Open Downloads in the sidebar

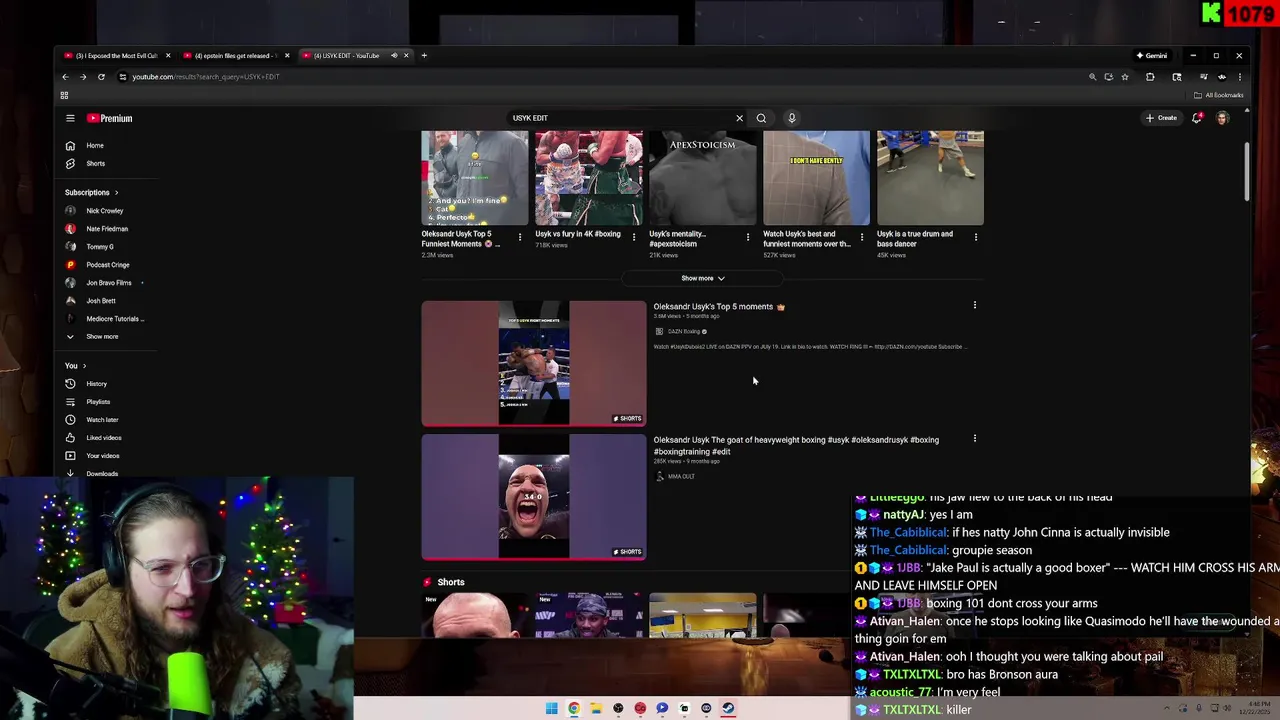click(x=101, y=474)
